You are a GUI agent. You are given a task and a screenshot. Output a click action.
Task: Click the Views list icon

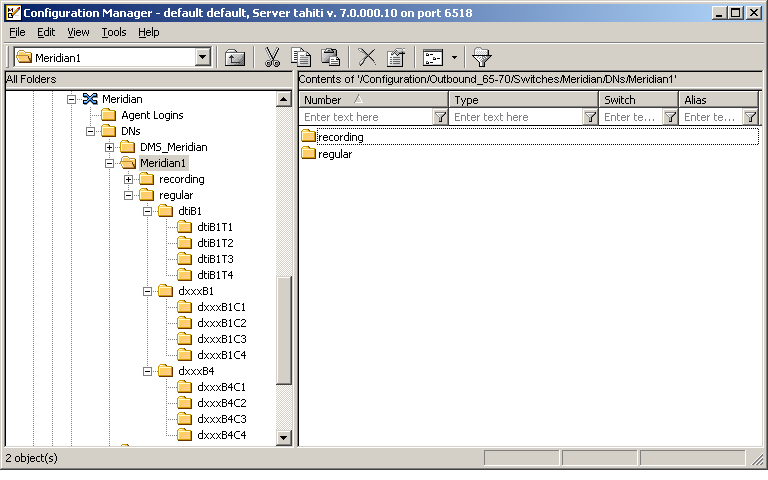click(x=433, y=58)
